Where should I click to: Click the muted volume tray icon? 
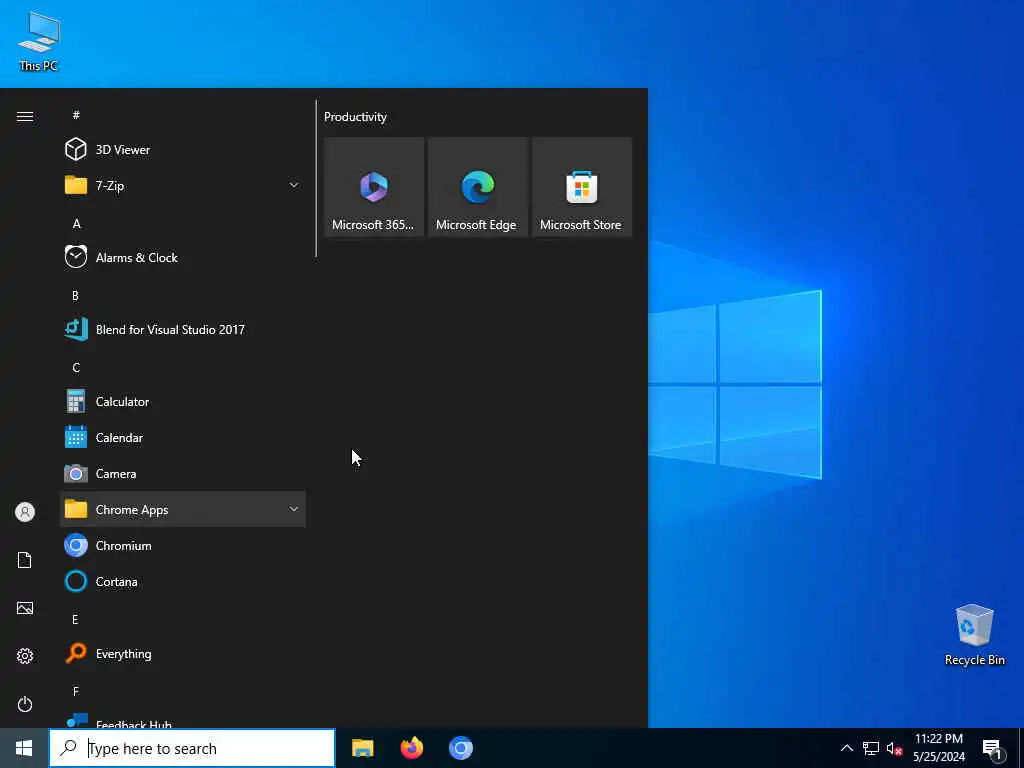[894, 748]
